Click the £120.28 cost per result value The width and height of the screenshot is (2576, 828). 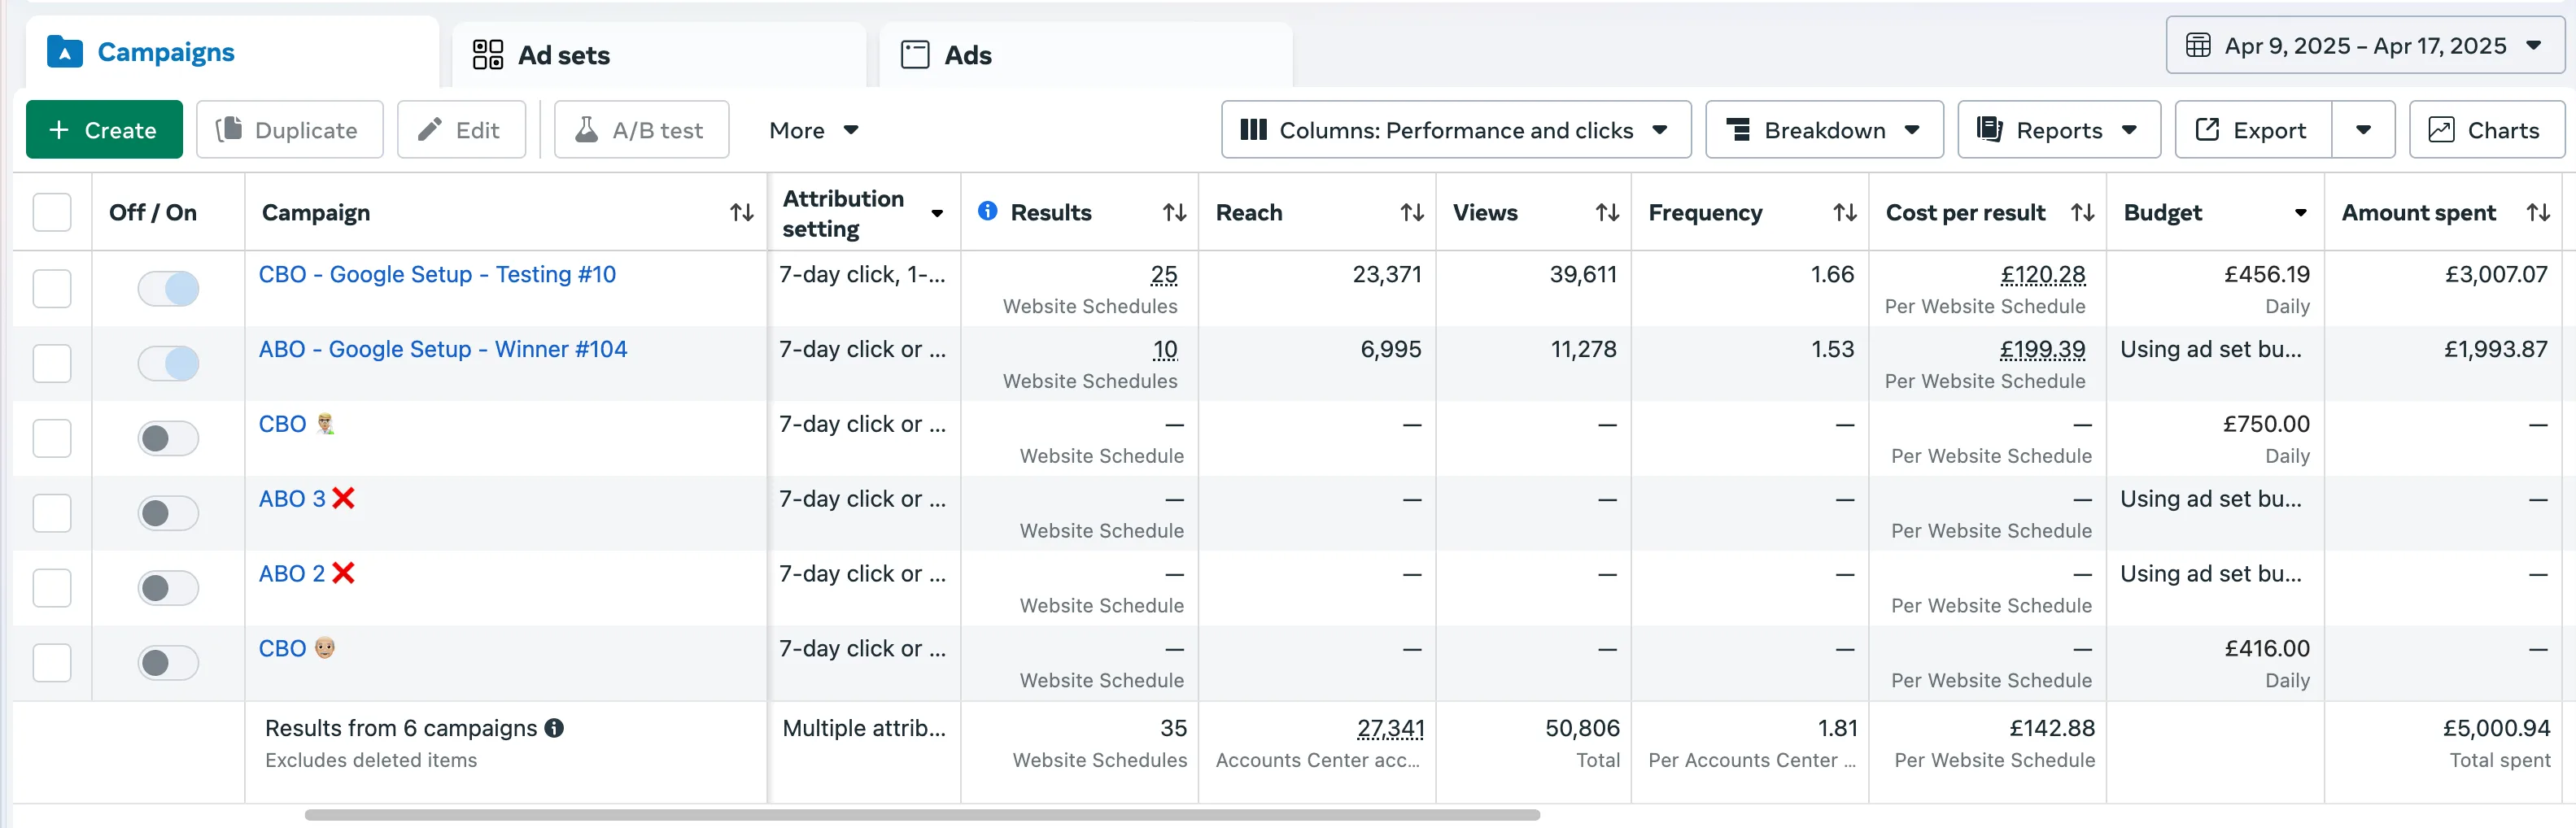pos(2042,274)
